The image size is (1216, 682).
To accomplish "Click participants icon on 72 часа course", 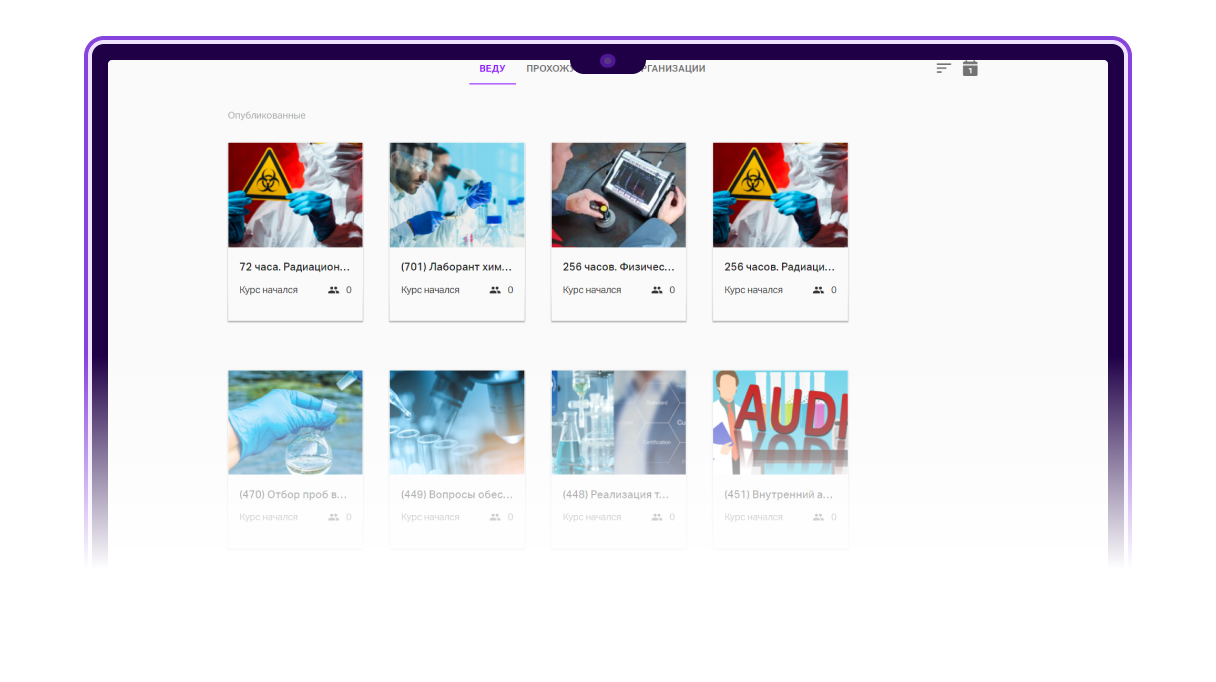I will click(334, 290).
